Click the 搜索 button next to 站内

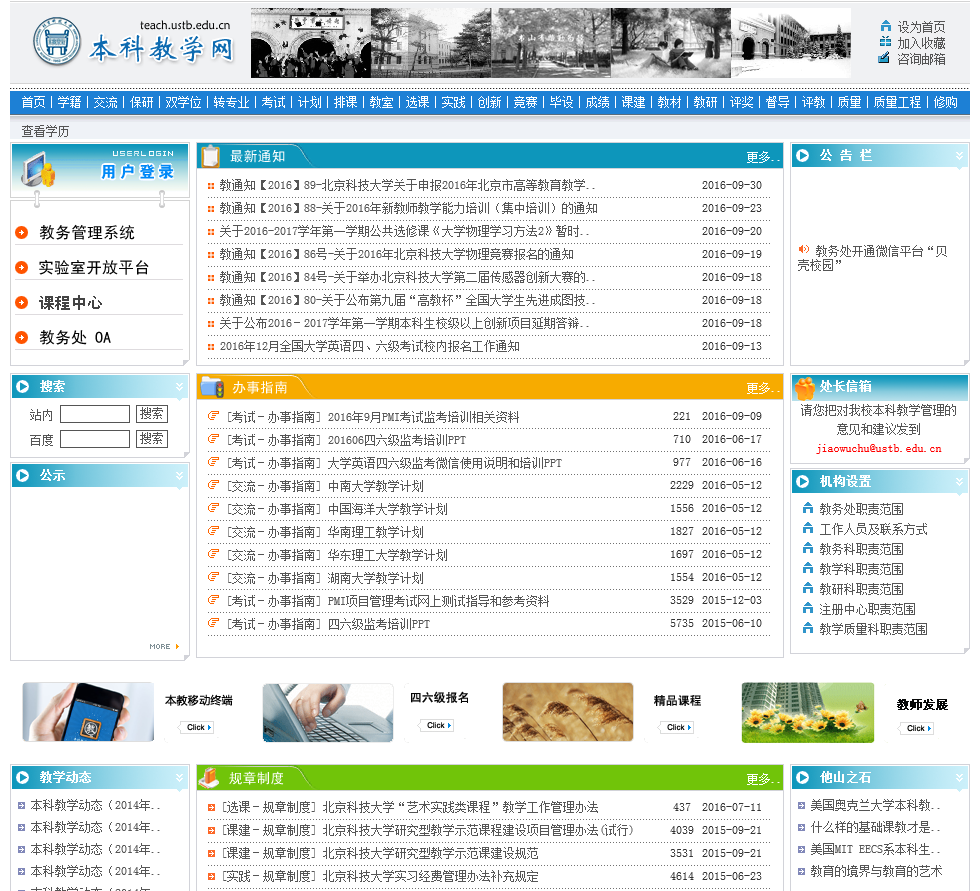pos(152,414)
